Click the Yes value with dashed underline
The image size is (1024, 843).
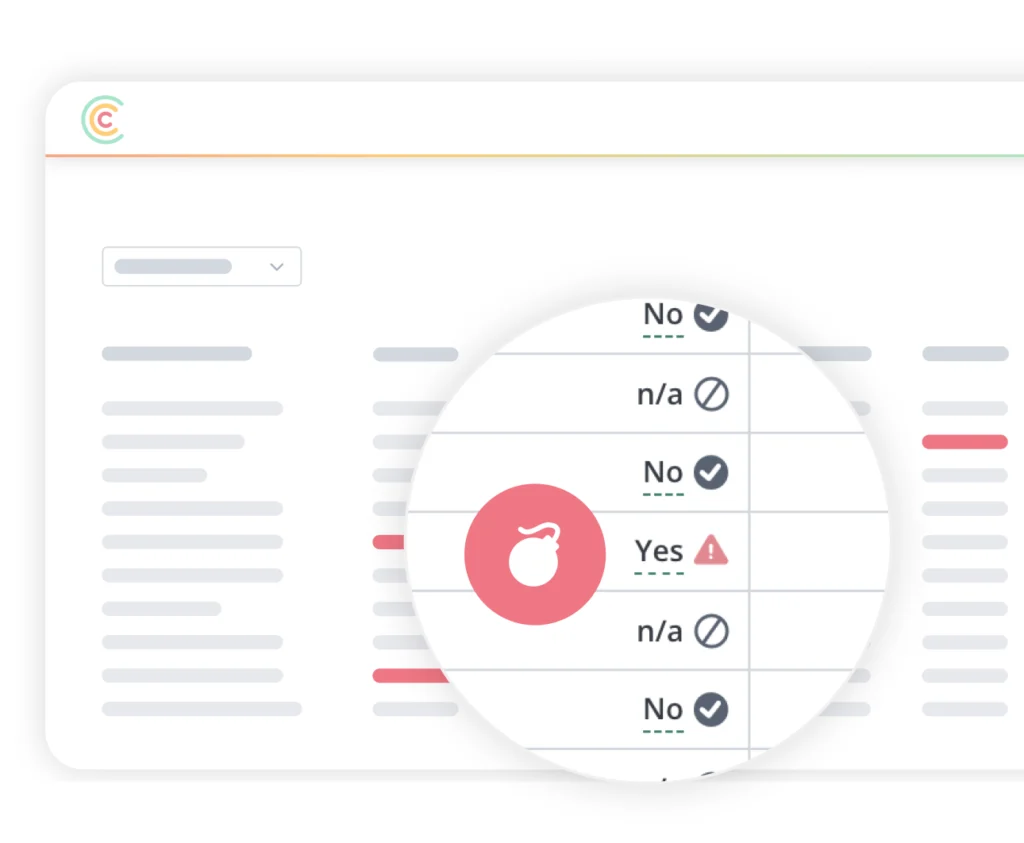[659, 551]
